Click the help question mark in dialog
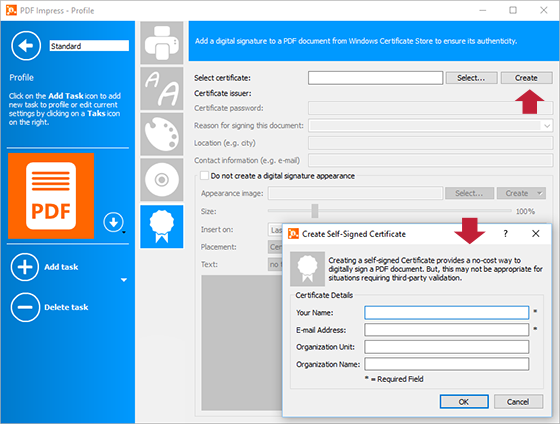The image size is (560, 424). point(505,234)
